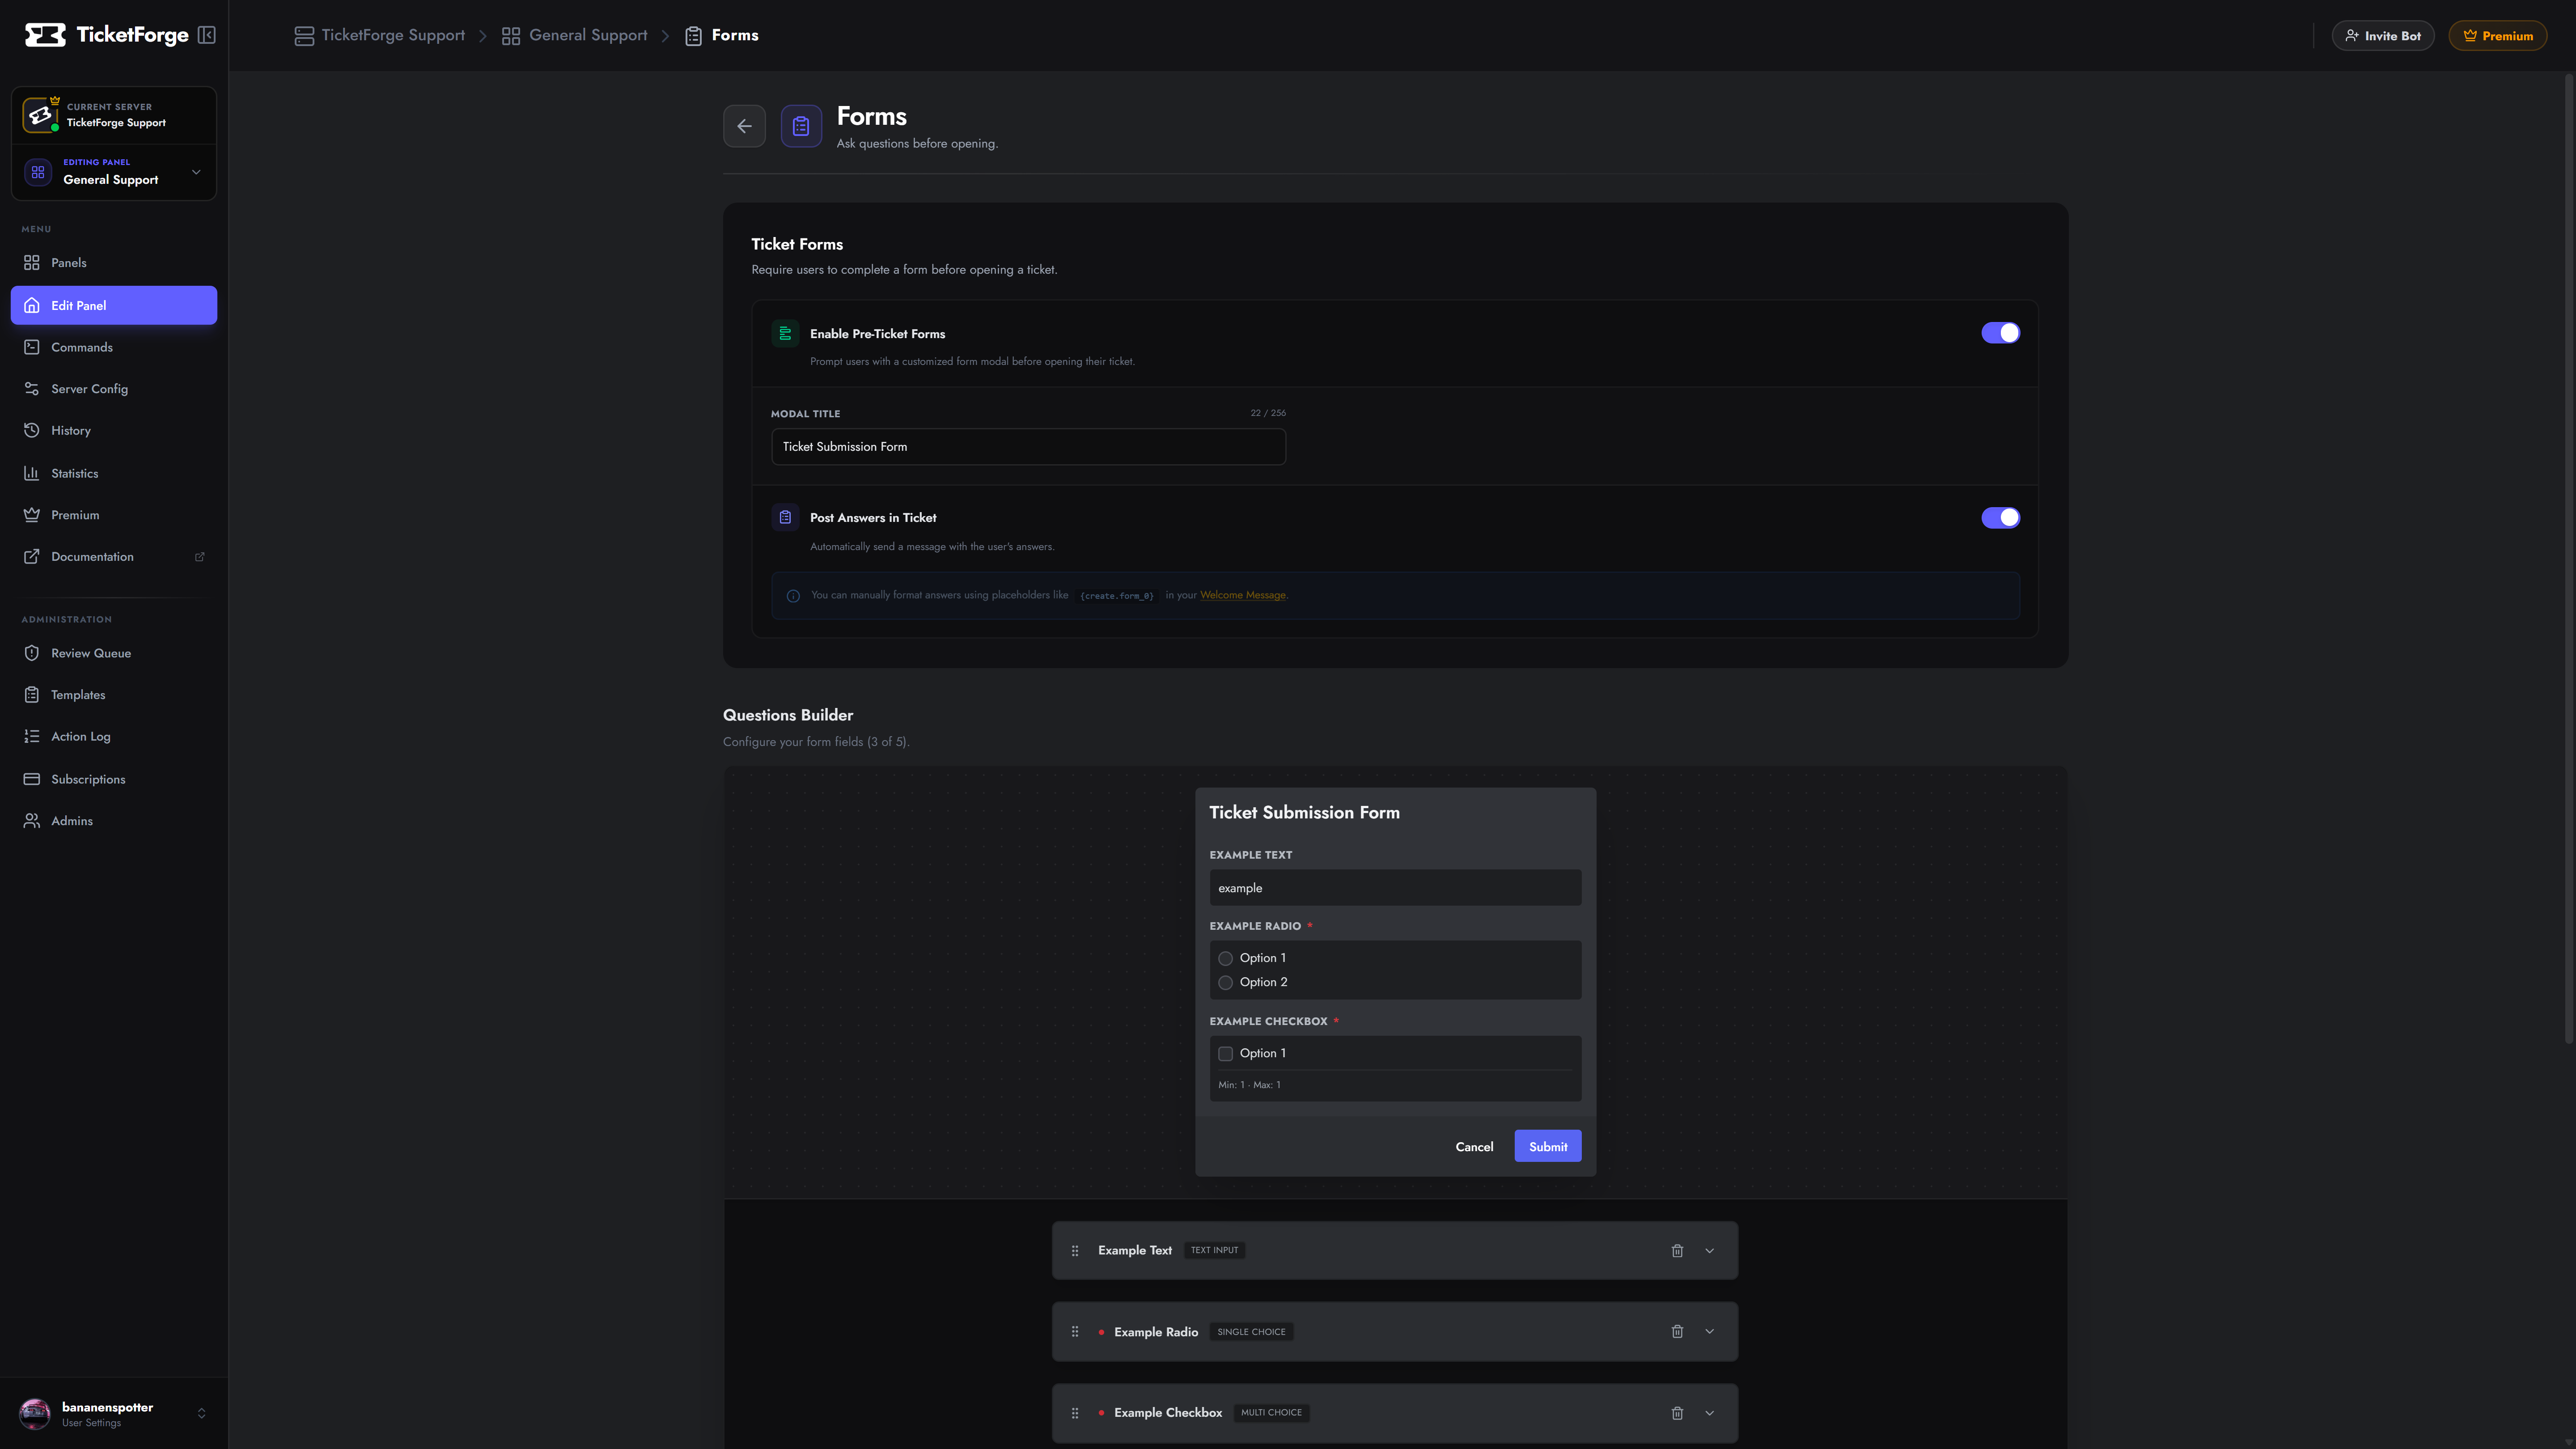The width and height of the screenshot is (2576, 1449).
Task: Select Option 2 radio button
Action: pyautogui.click(x=1225, y=983)
